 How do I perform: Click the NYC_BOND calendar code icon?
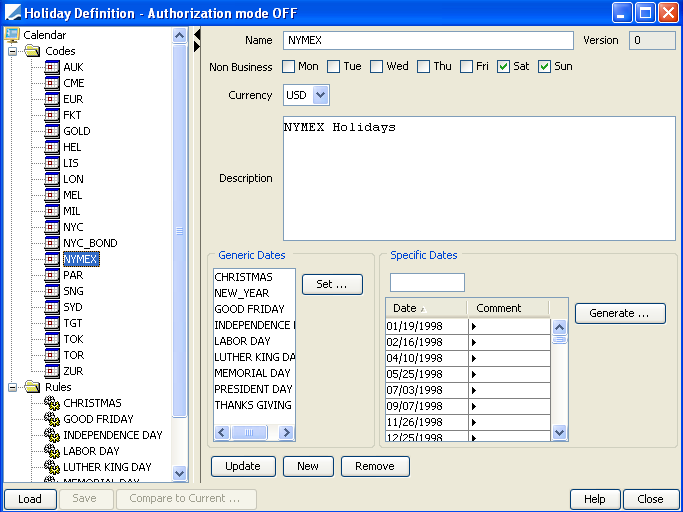52,243
